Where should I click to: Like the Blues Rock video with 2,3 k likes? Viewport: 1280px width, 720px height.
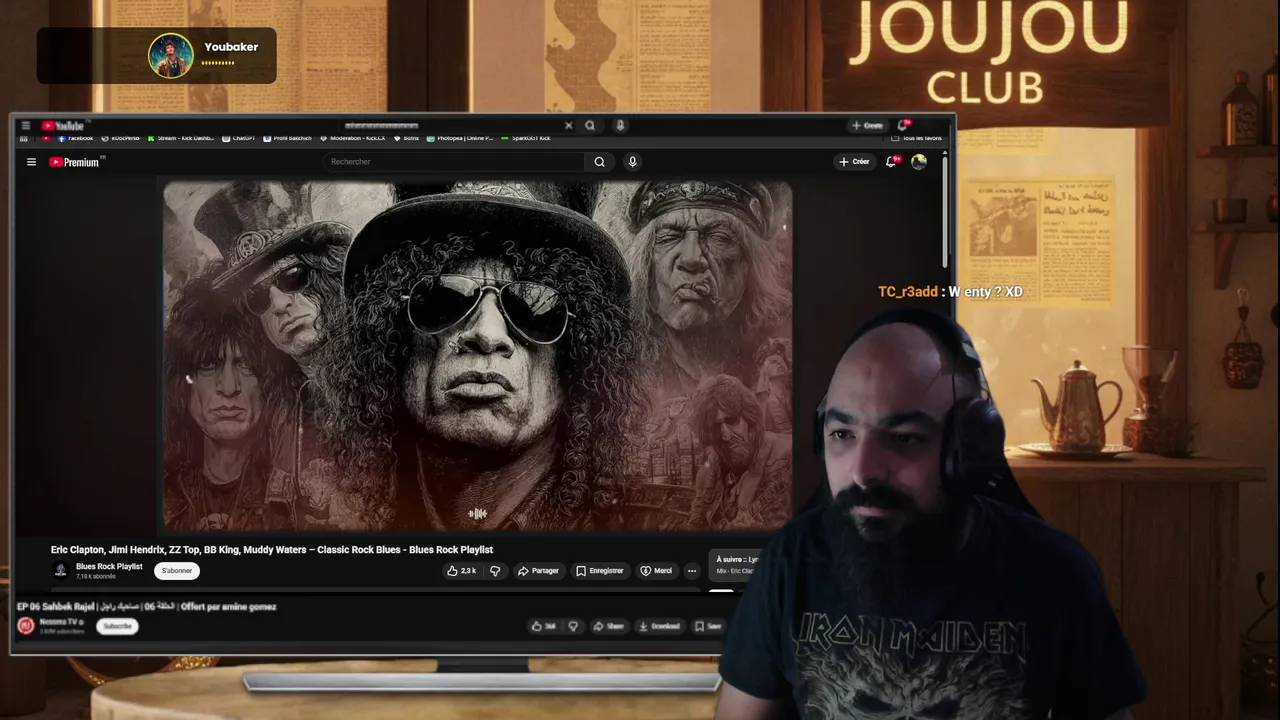tap(461, 571)
